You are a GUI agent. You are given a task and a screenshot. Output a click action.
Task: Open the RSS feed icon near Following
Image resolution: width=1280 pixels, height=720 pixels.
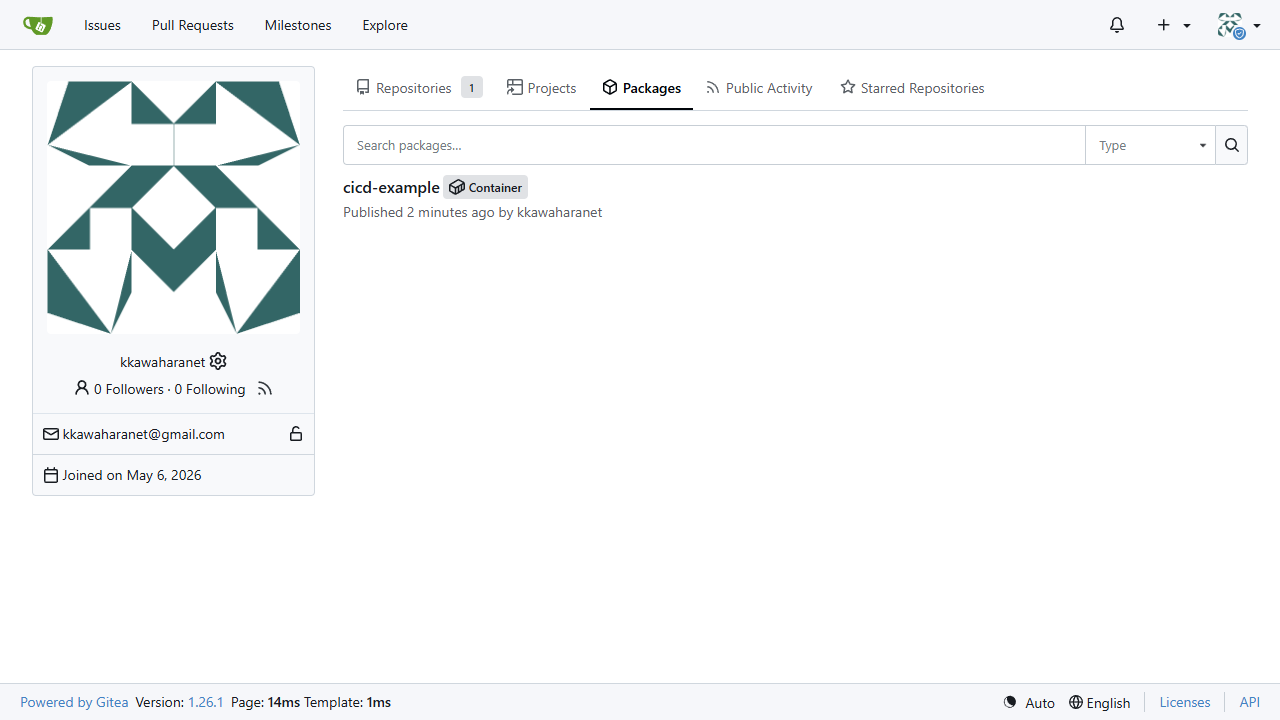pyautogui.click(x=265, y=389)
